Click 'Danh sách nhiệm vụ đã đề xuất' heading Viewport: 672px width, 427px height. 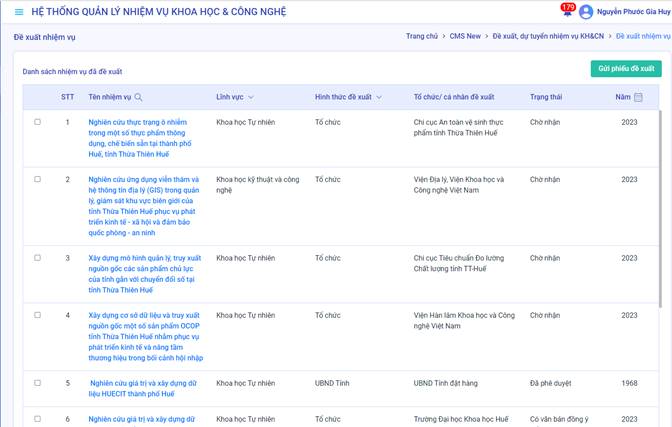point(72,72)
